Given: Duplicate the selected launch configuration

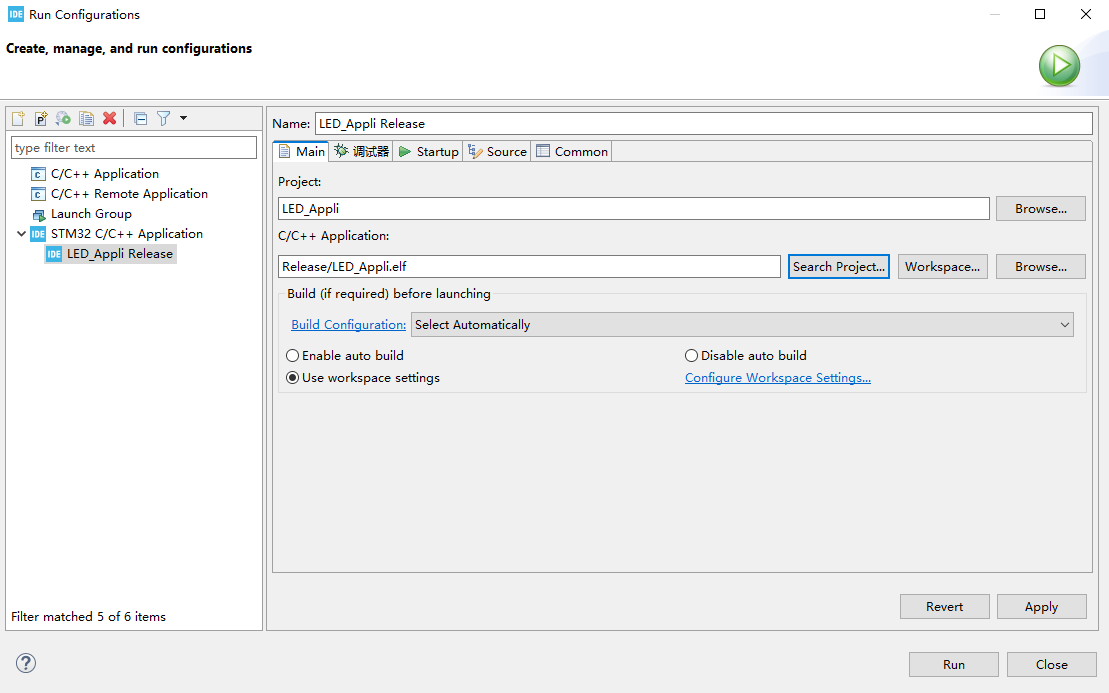Looking at the screenshot, I should click(86, 118).
